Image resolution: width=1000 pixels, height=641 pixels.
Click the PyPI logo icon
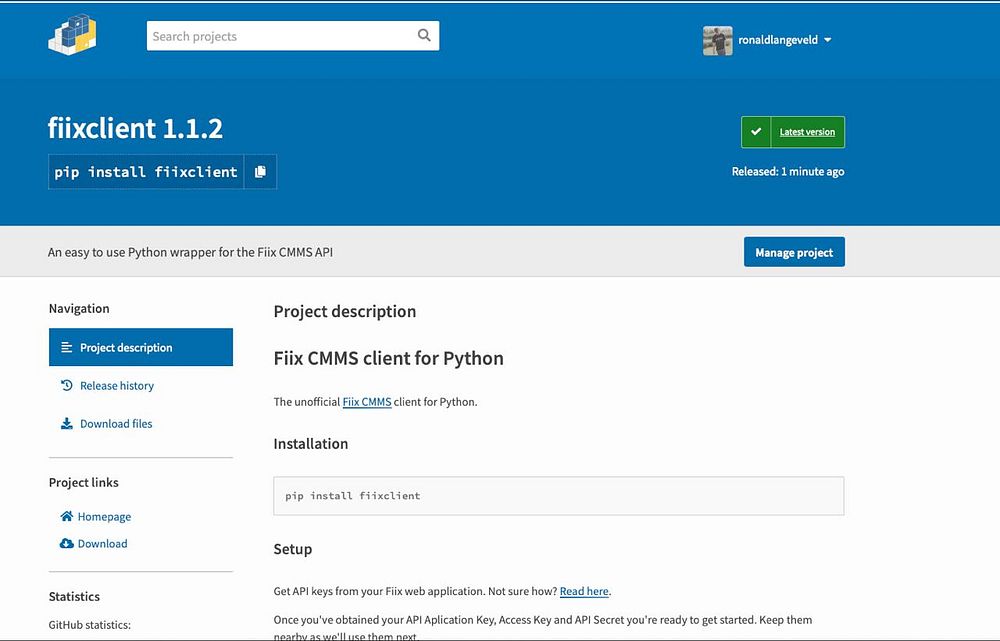coord(72,35)
